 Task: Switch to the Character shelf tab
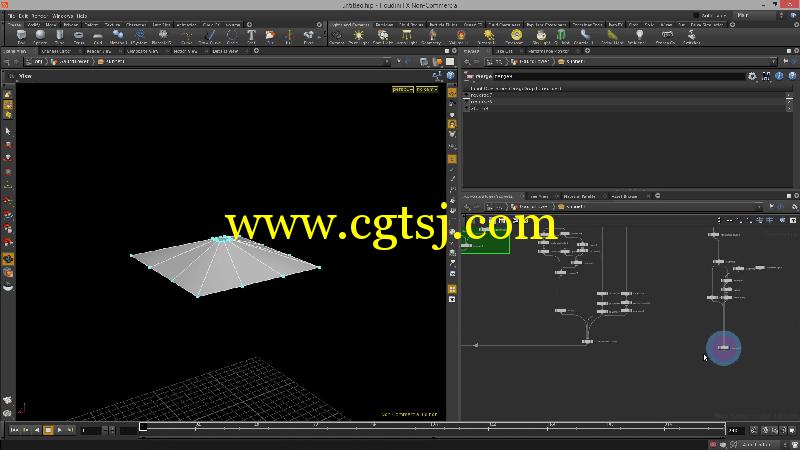pos(136,24)
